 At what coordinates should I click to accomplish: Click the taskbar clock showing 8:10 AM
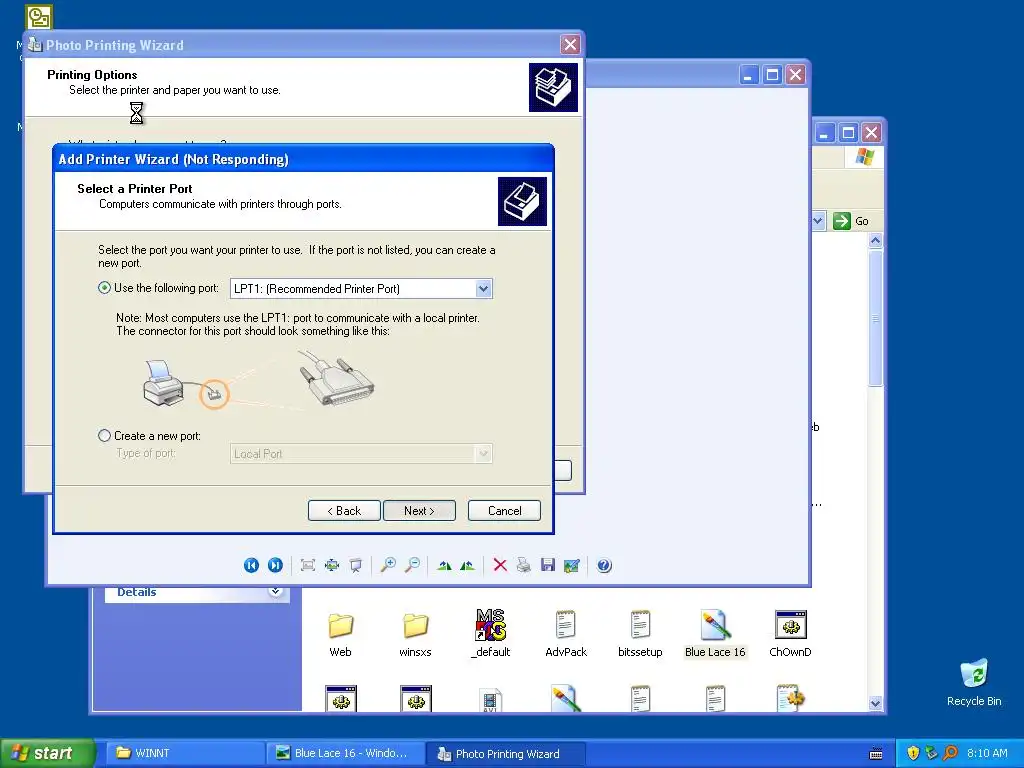[987, 753]
